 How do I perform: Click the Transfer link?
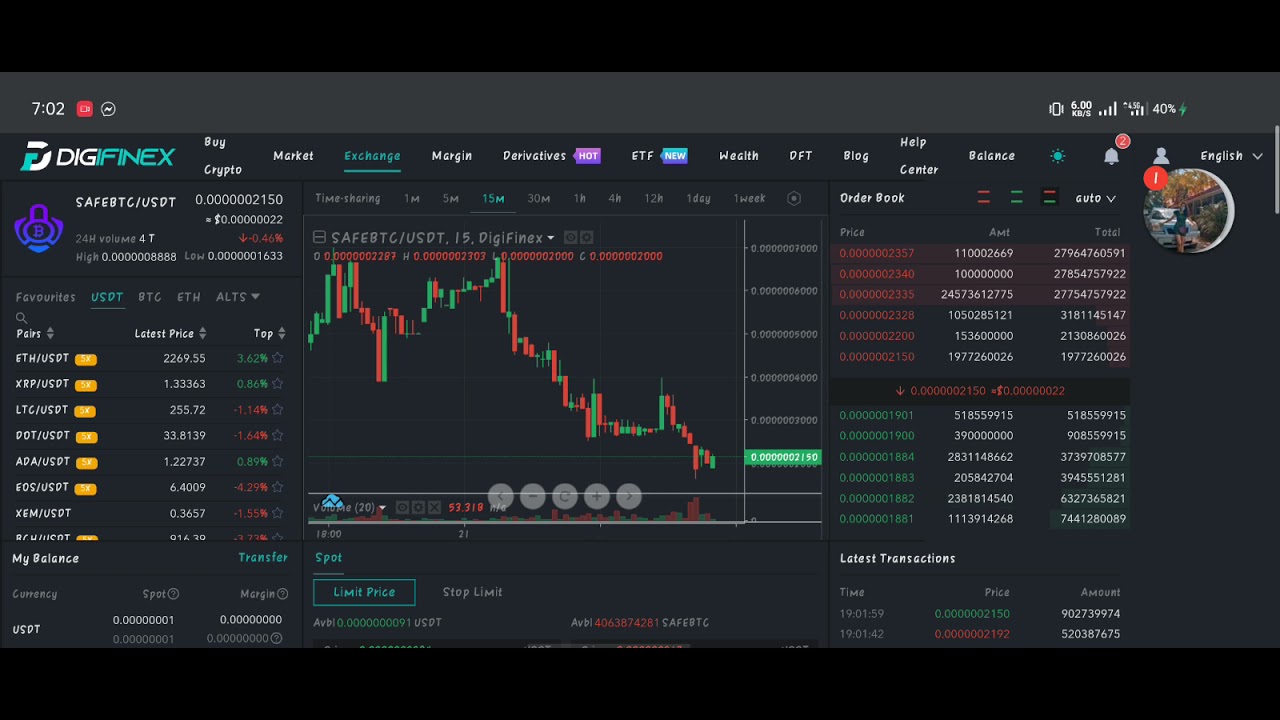(x=263, y=557)
